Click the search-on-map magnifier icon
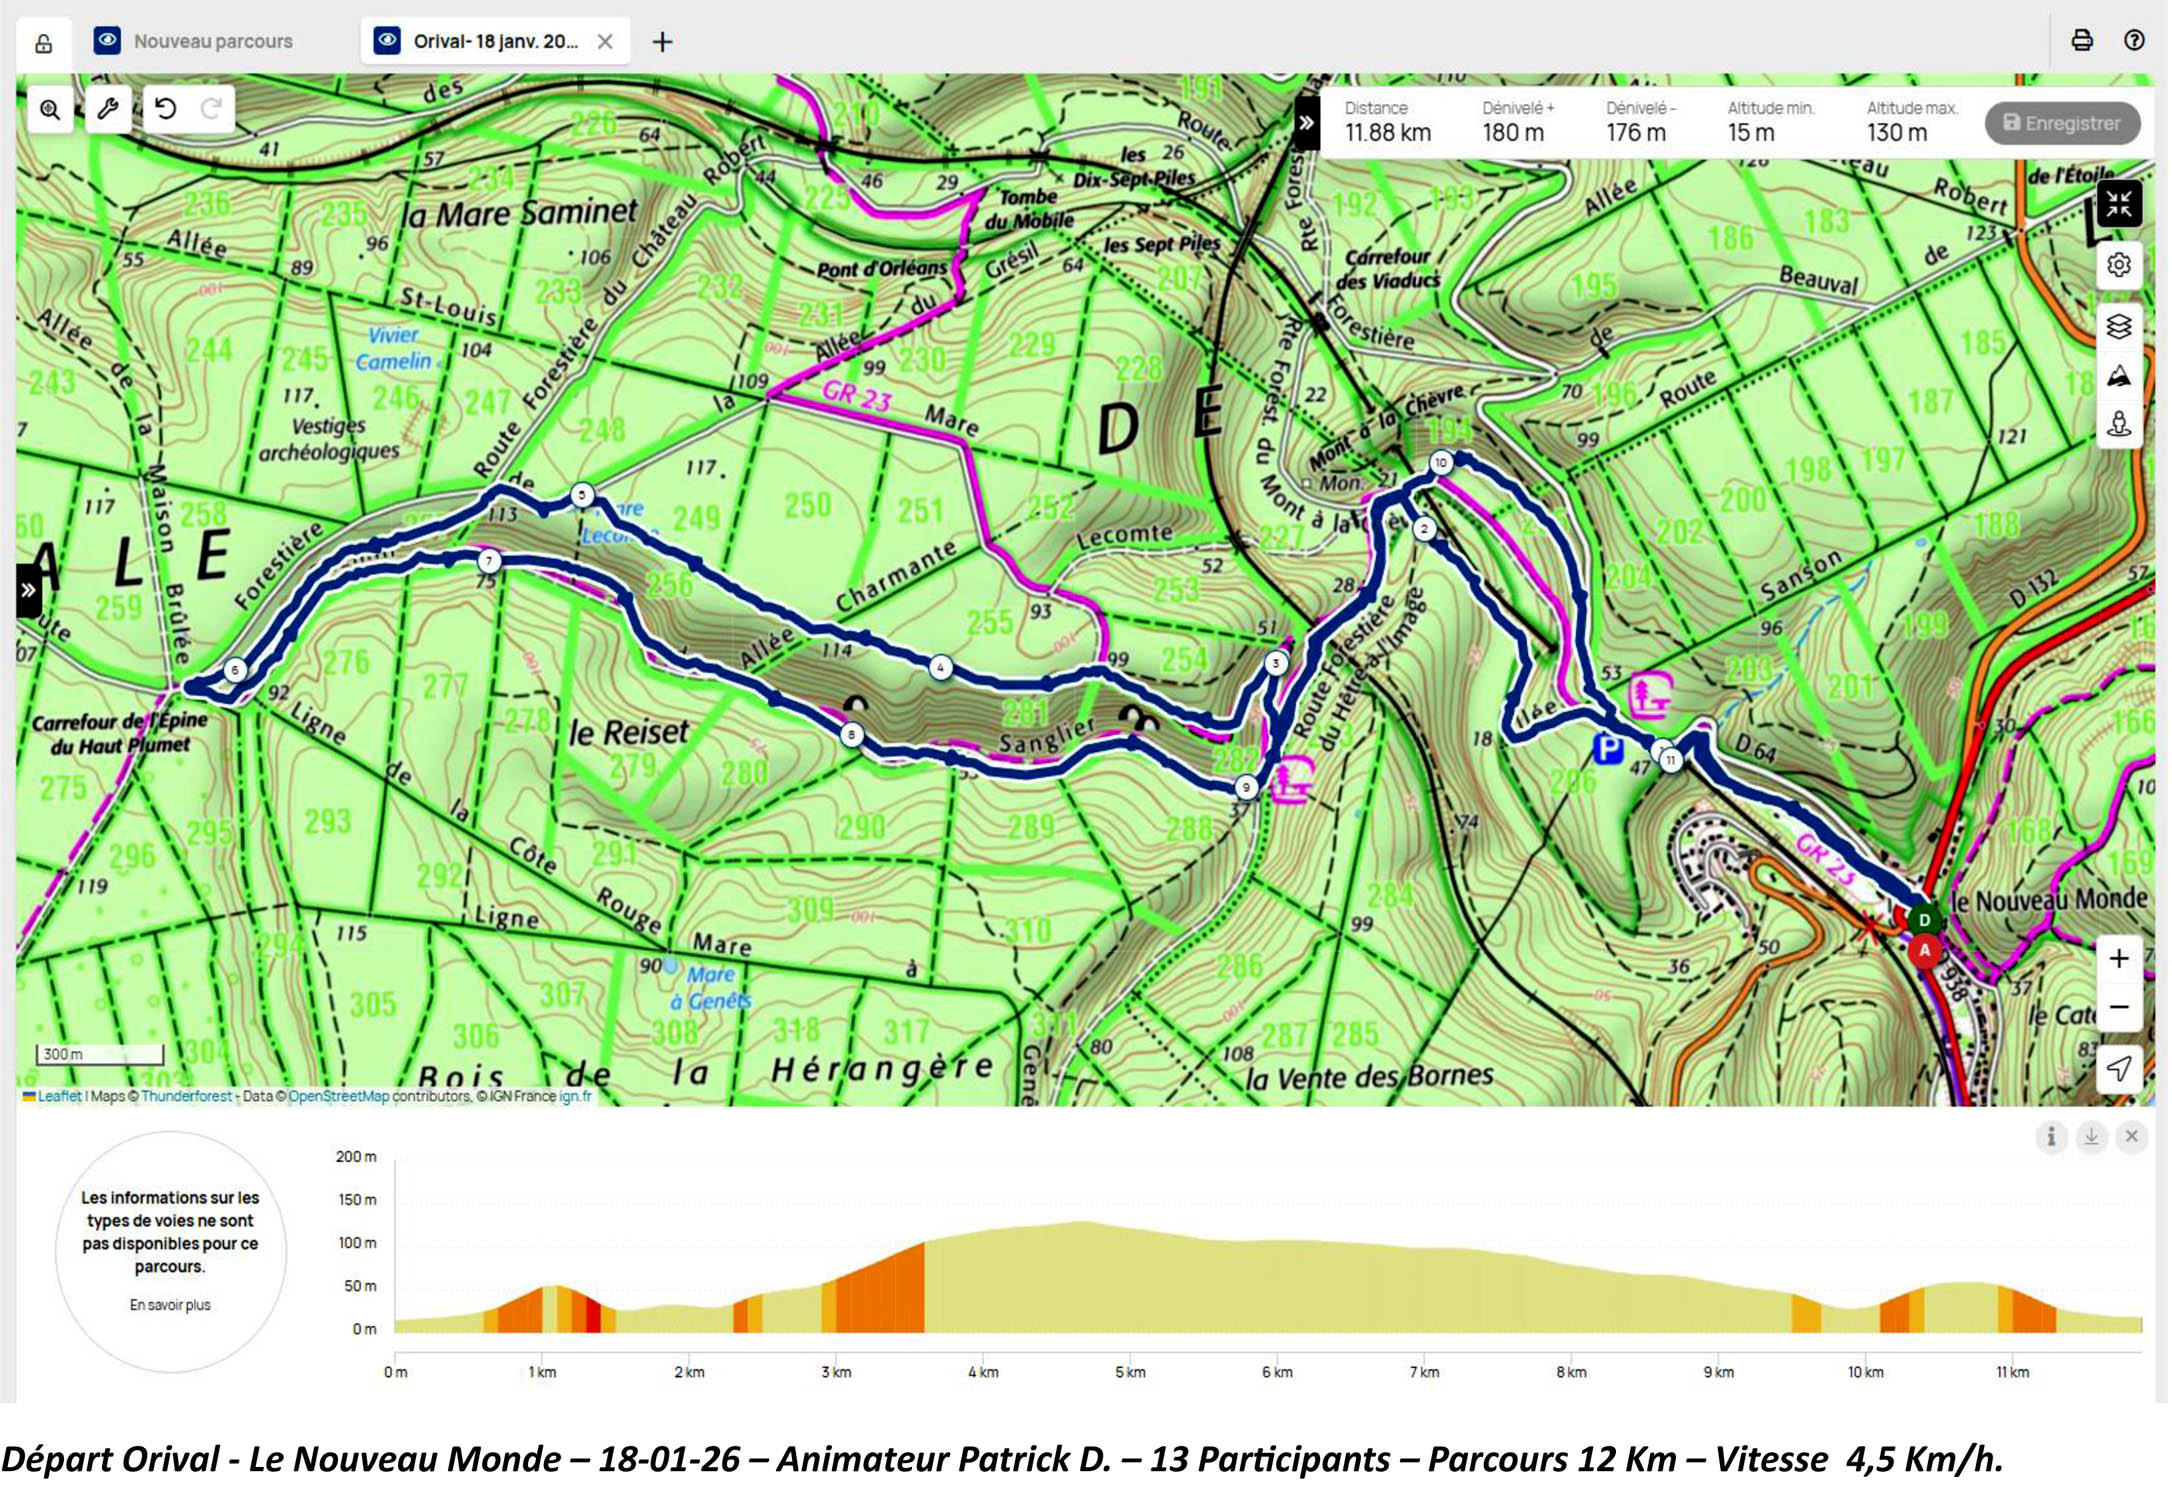This screenshot has height=1491, width=2172. point(49,110)
